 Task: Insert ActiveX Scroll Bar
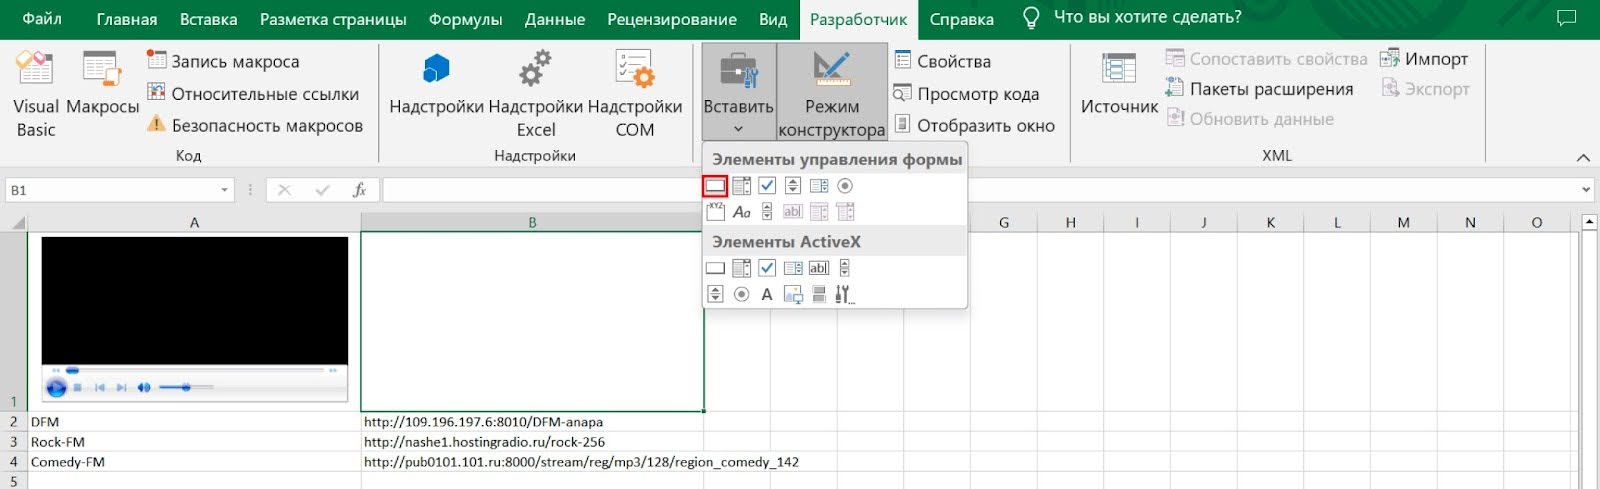[845, 268]
